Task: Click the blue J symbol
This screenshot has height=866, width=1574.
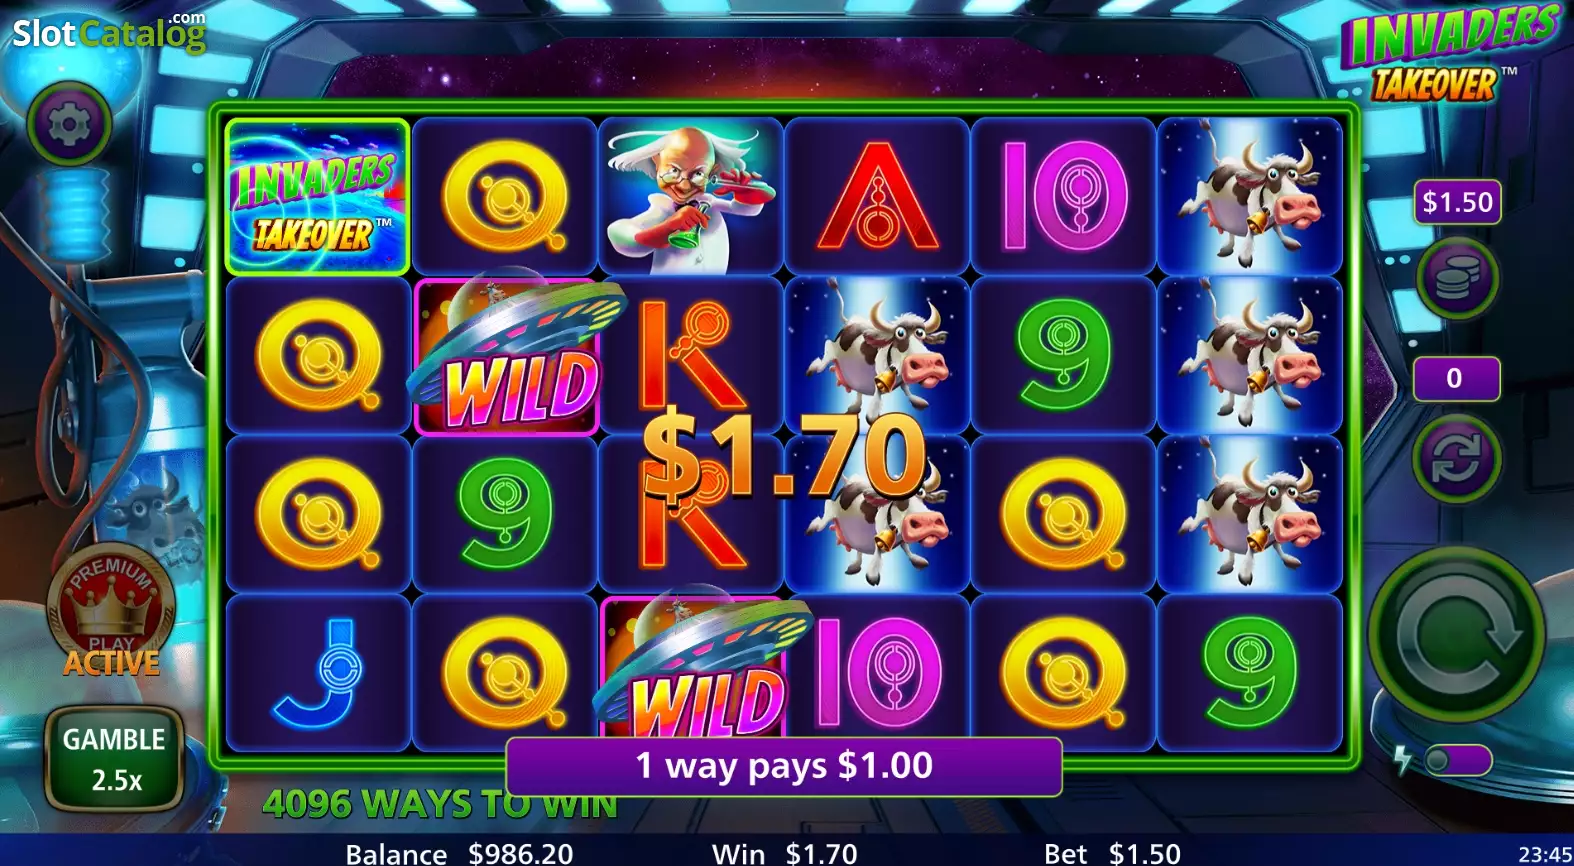Action: (x=318, y=672)
